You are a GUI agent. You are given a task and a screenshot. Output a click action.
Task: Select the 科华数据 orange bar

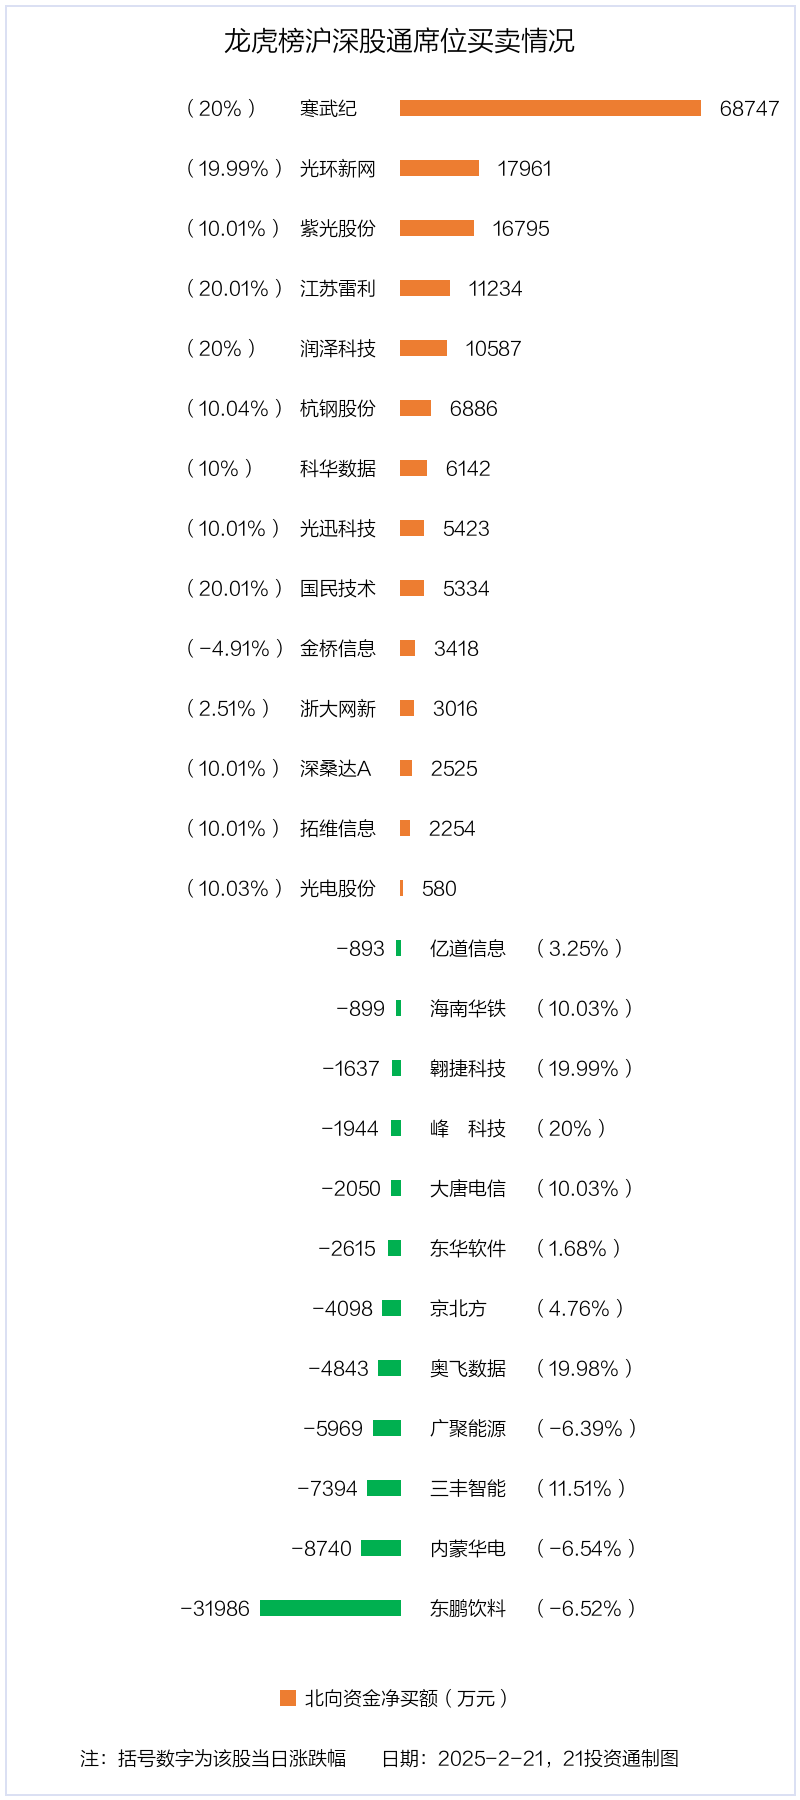pyautogui.click(x=413, y=468)
